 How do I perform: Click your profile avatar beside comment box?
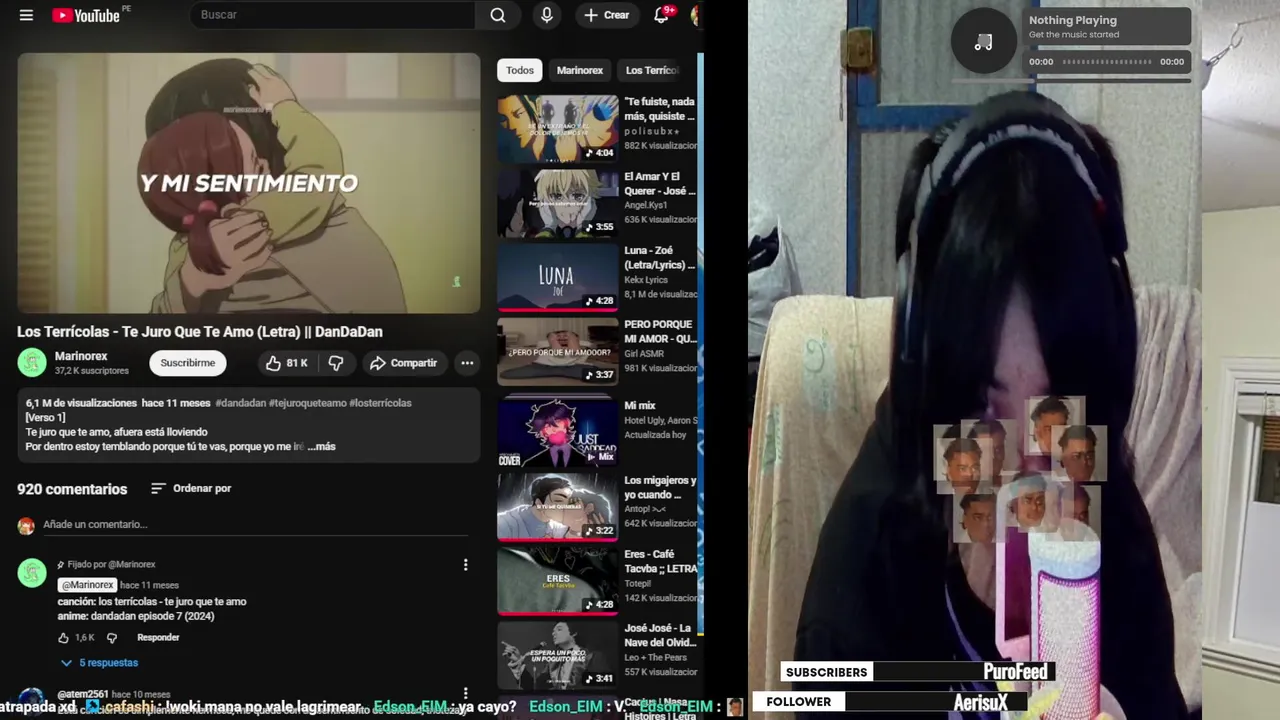coord(26,526)
